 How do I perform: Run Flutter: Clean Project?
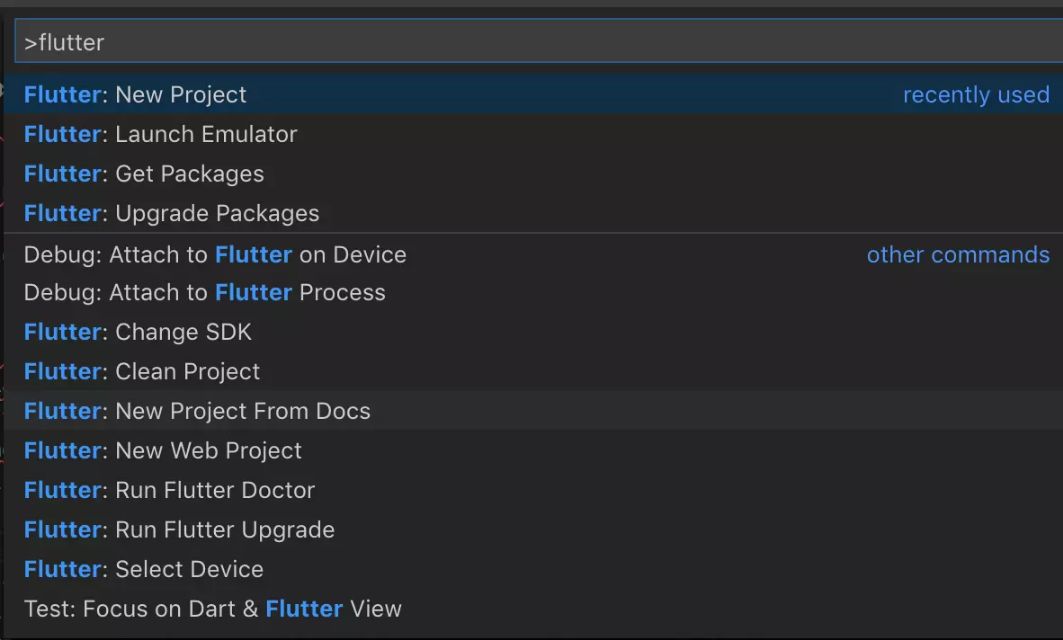[x=142, y=372]
